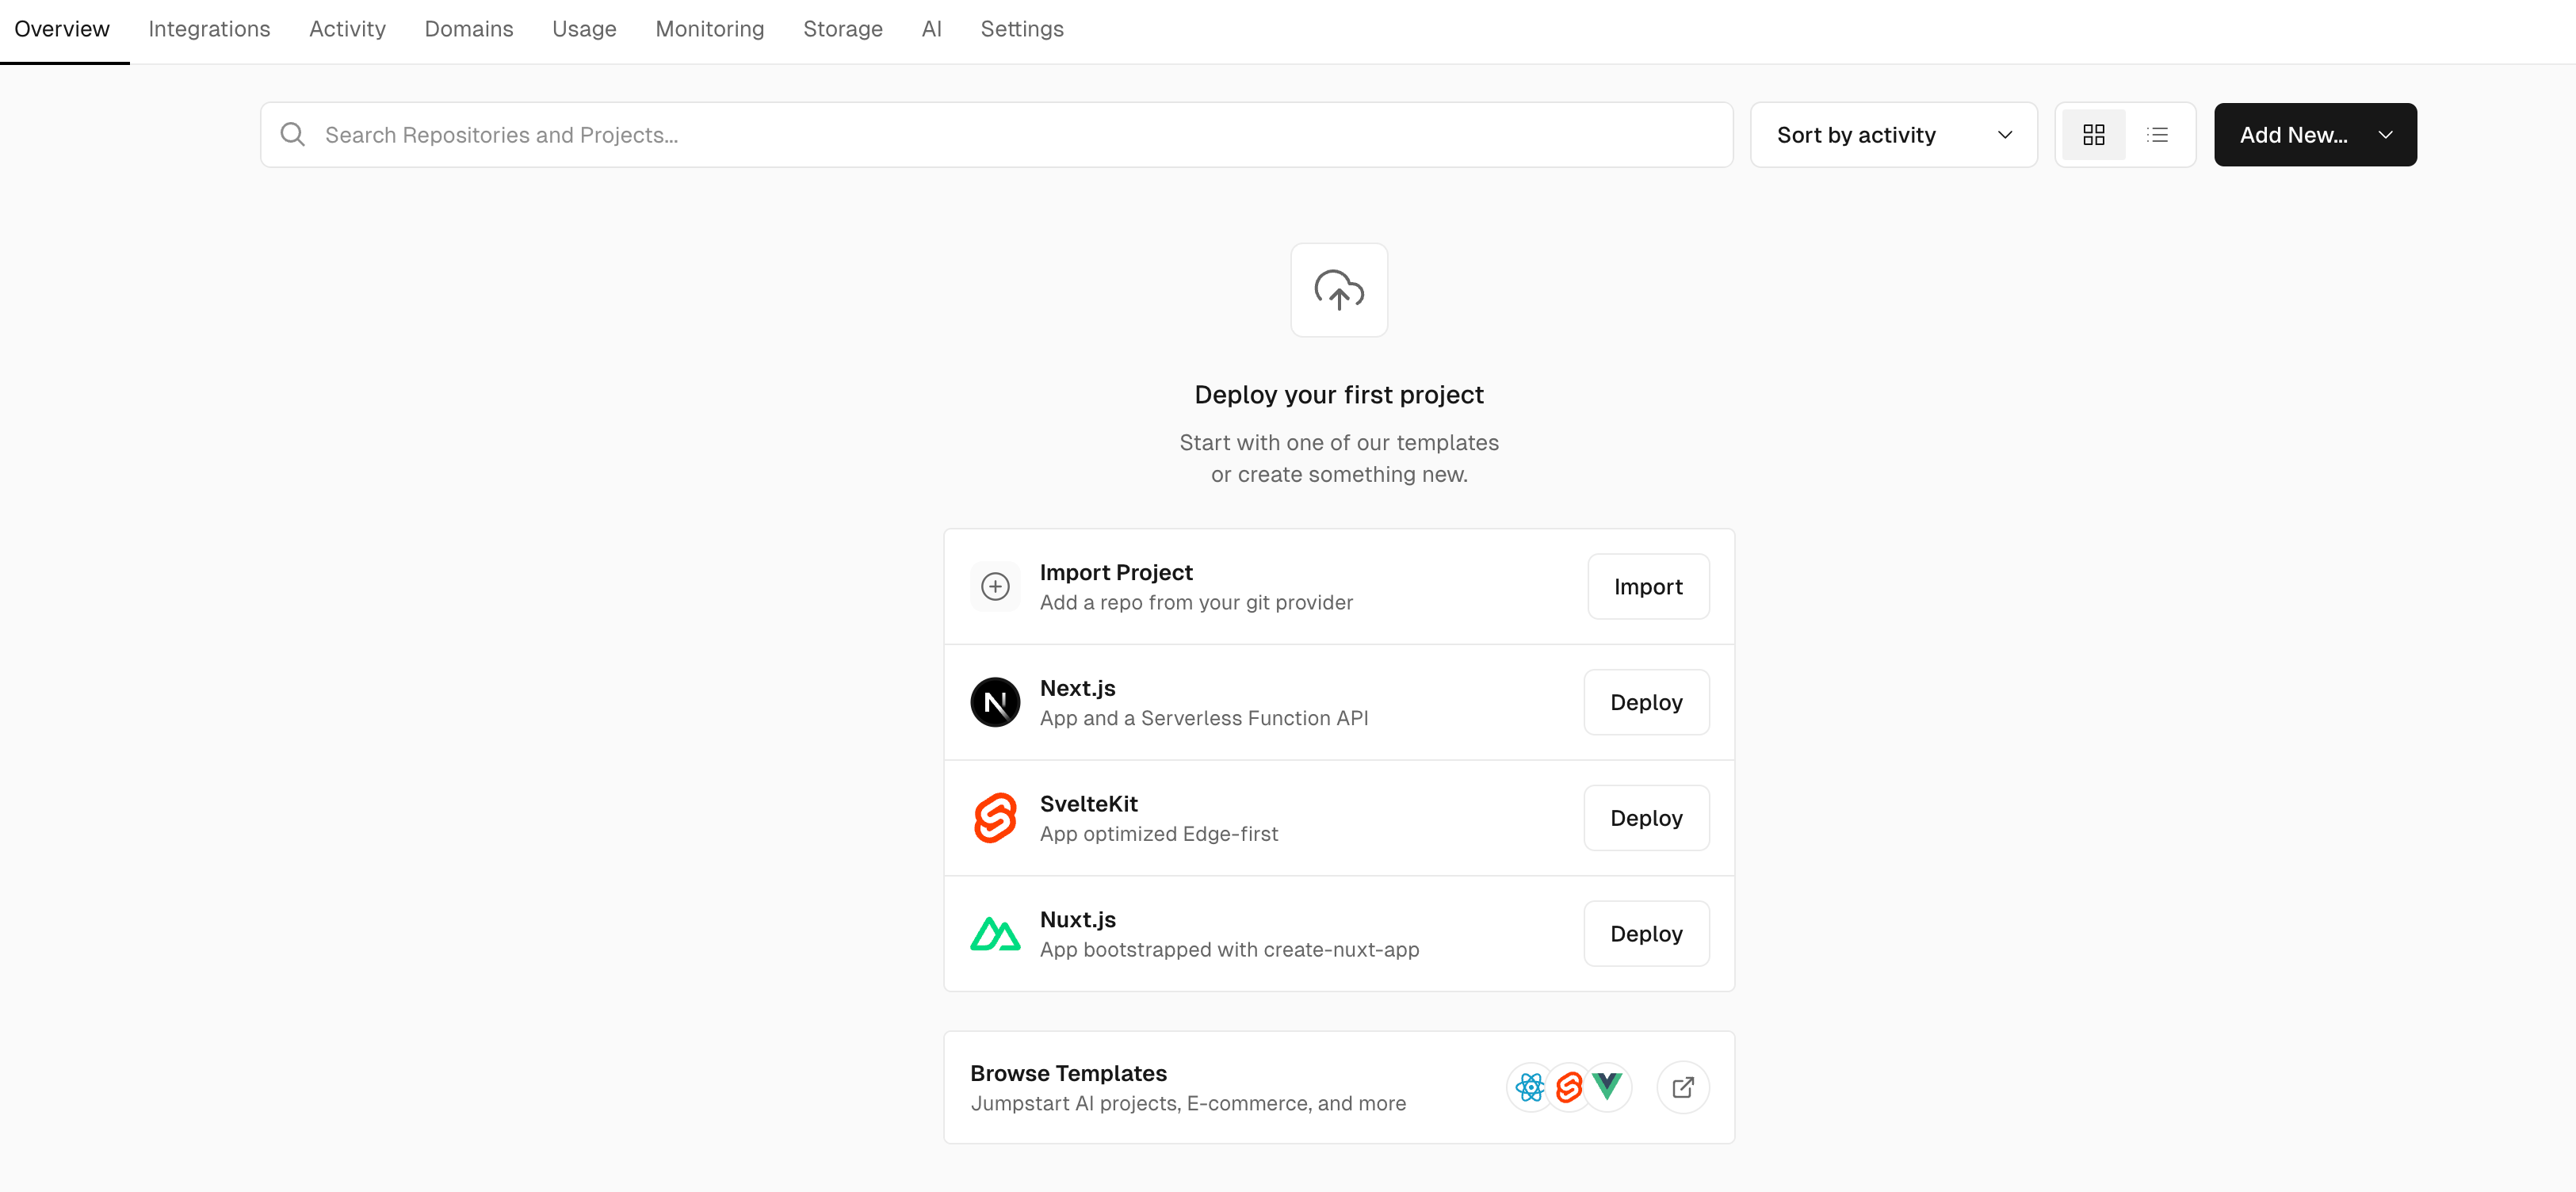
Task: Open the AI tab
Action: coord(931,29)
